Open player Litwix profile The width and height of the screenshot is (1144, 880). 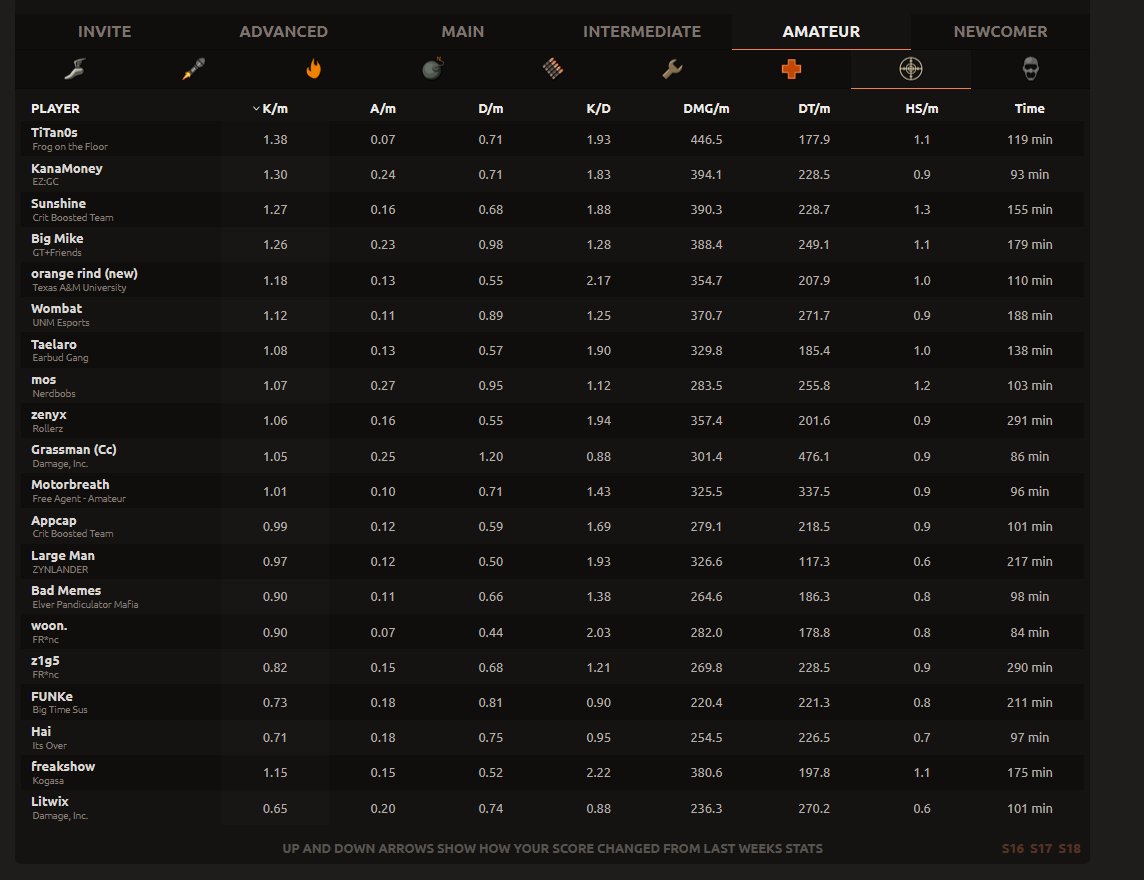coord(50,801)
